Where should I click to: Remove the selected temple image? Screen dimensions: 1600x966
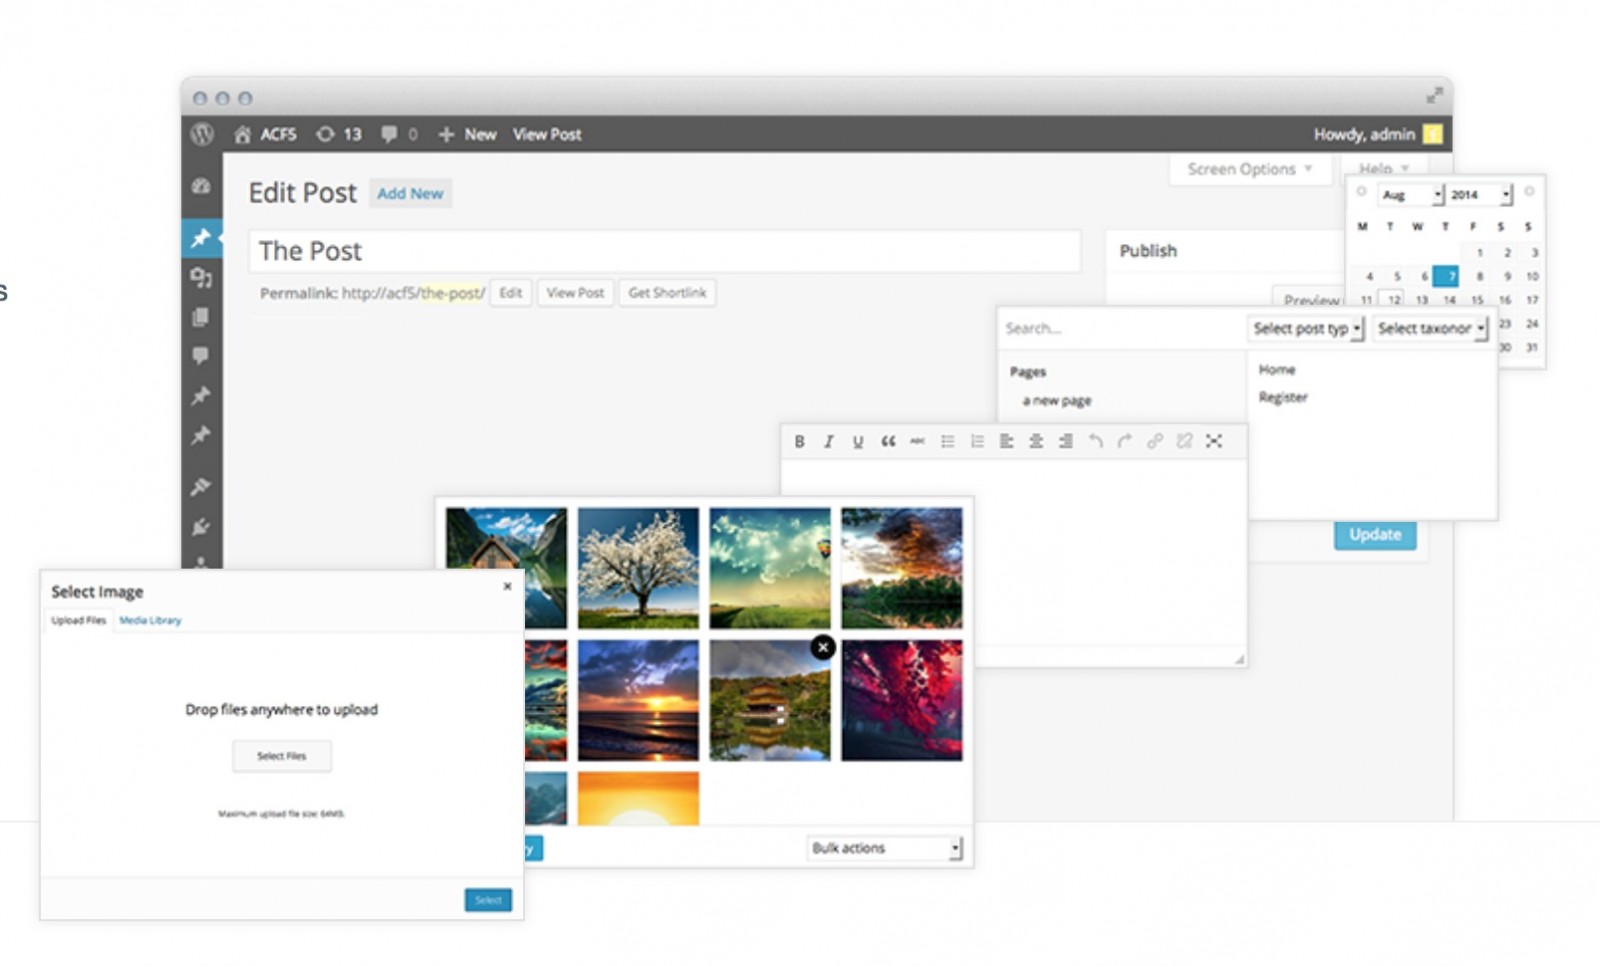[x=822, y=648]
